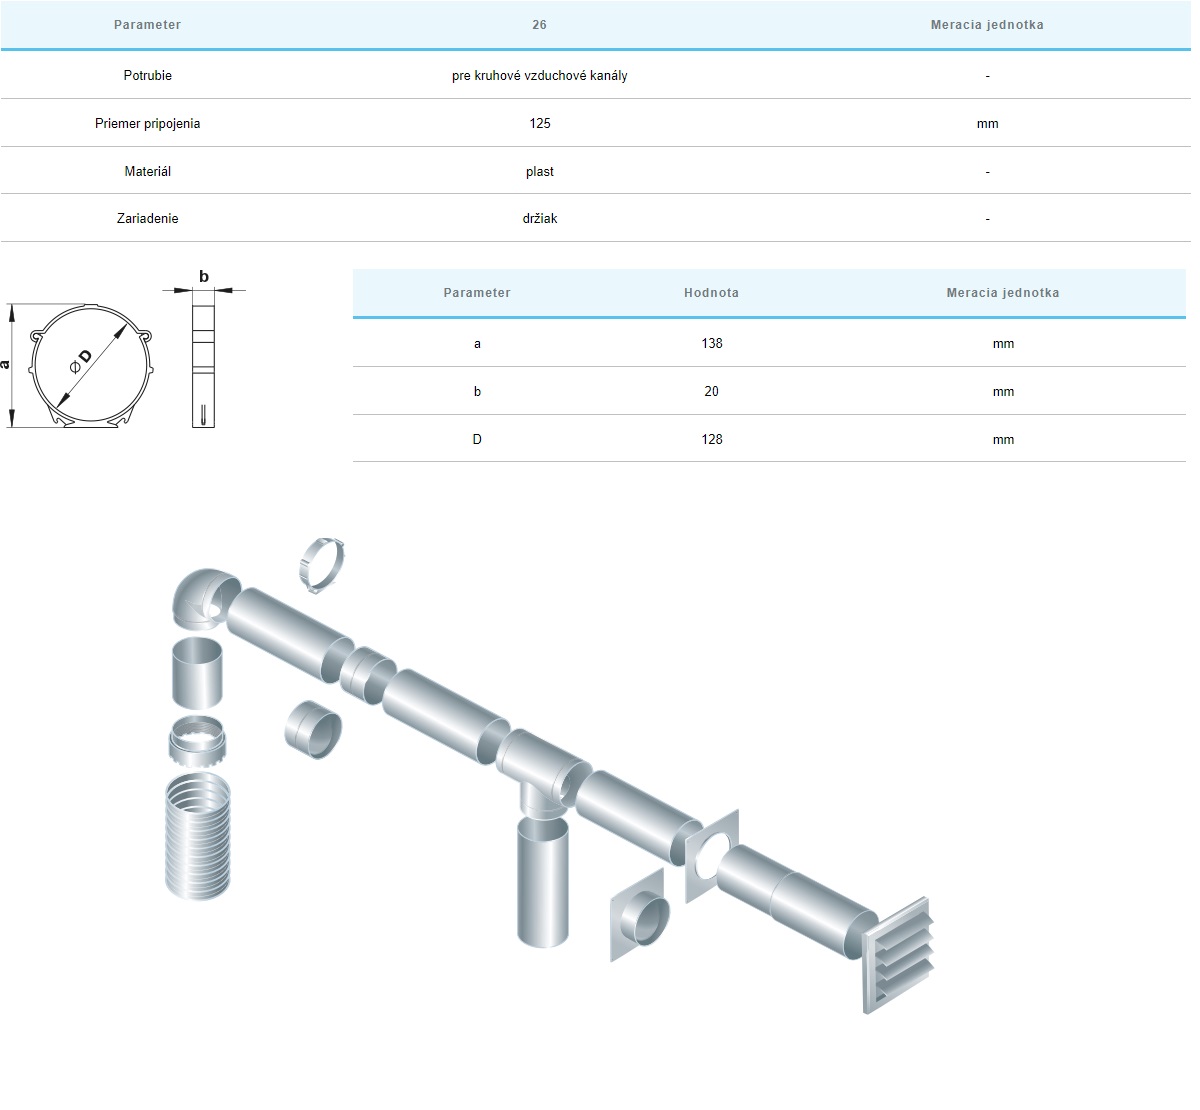The image size is (1200, 1110).
Task: Click the hose coupling ring under the elbow
Action: pyautogui.click(x=197, y=742)
